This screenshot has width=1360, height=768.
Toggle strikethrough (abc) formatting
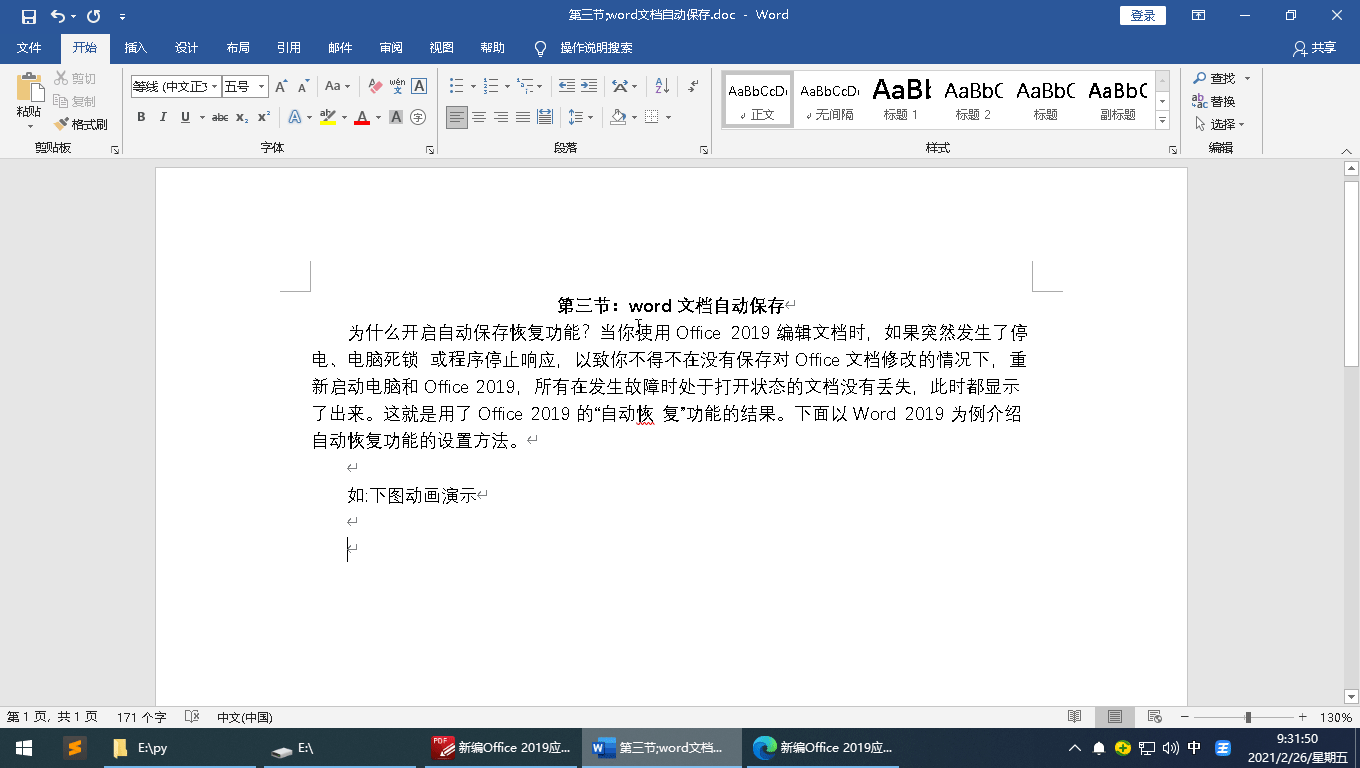tap(220, 117)
